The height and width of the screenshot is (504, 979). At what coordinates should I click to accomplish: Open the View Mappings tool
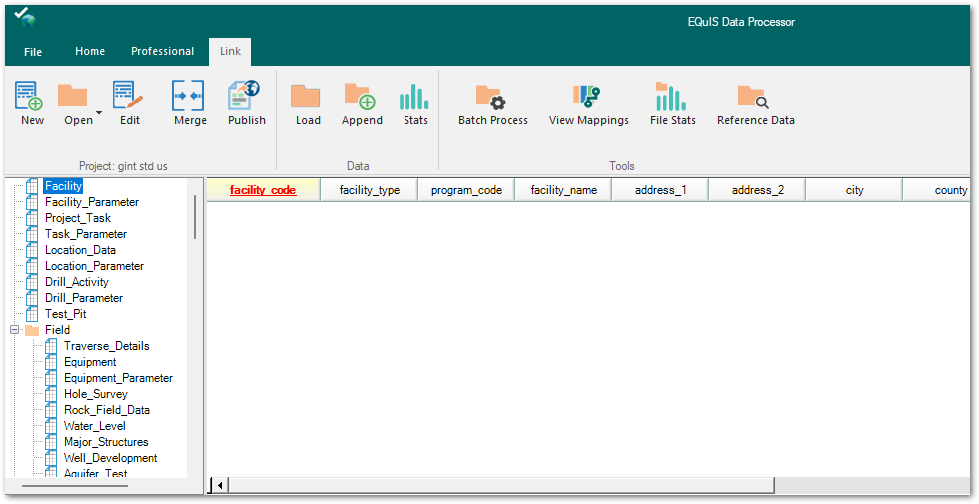(x=587, y=97)
